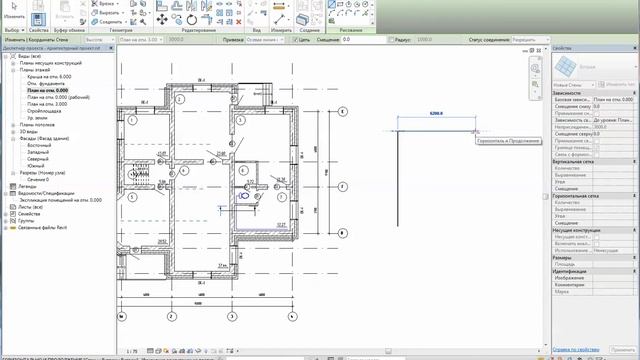640x360 pixels.
Task: Open the Стройплощадка floor plan view
Action: click(x=44, y=111)
